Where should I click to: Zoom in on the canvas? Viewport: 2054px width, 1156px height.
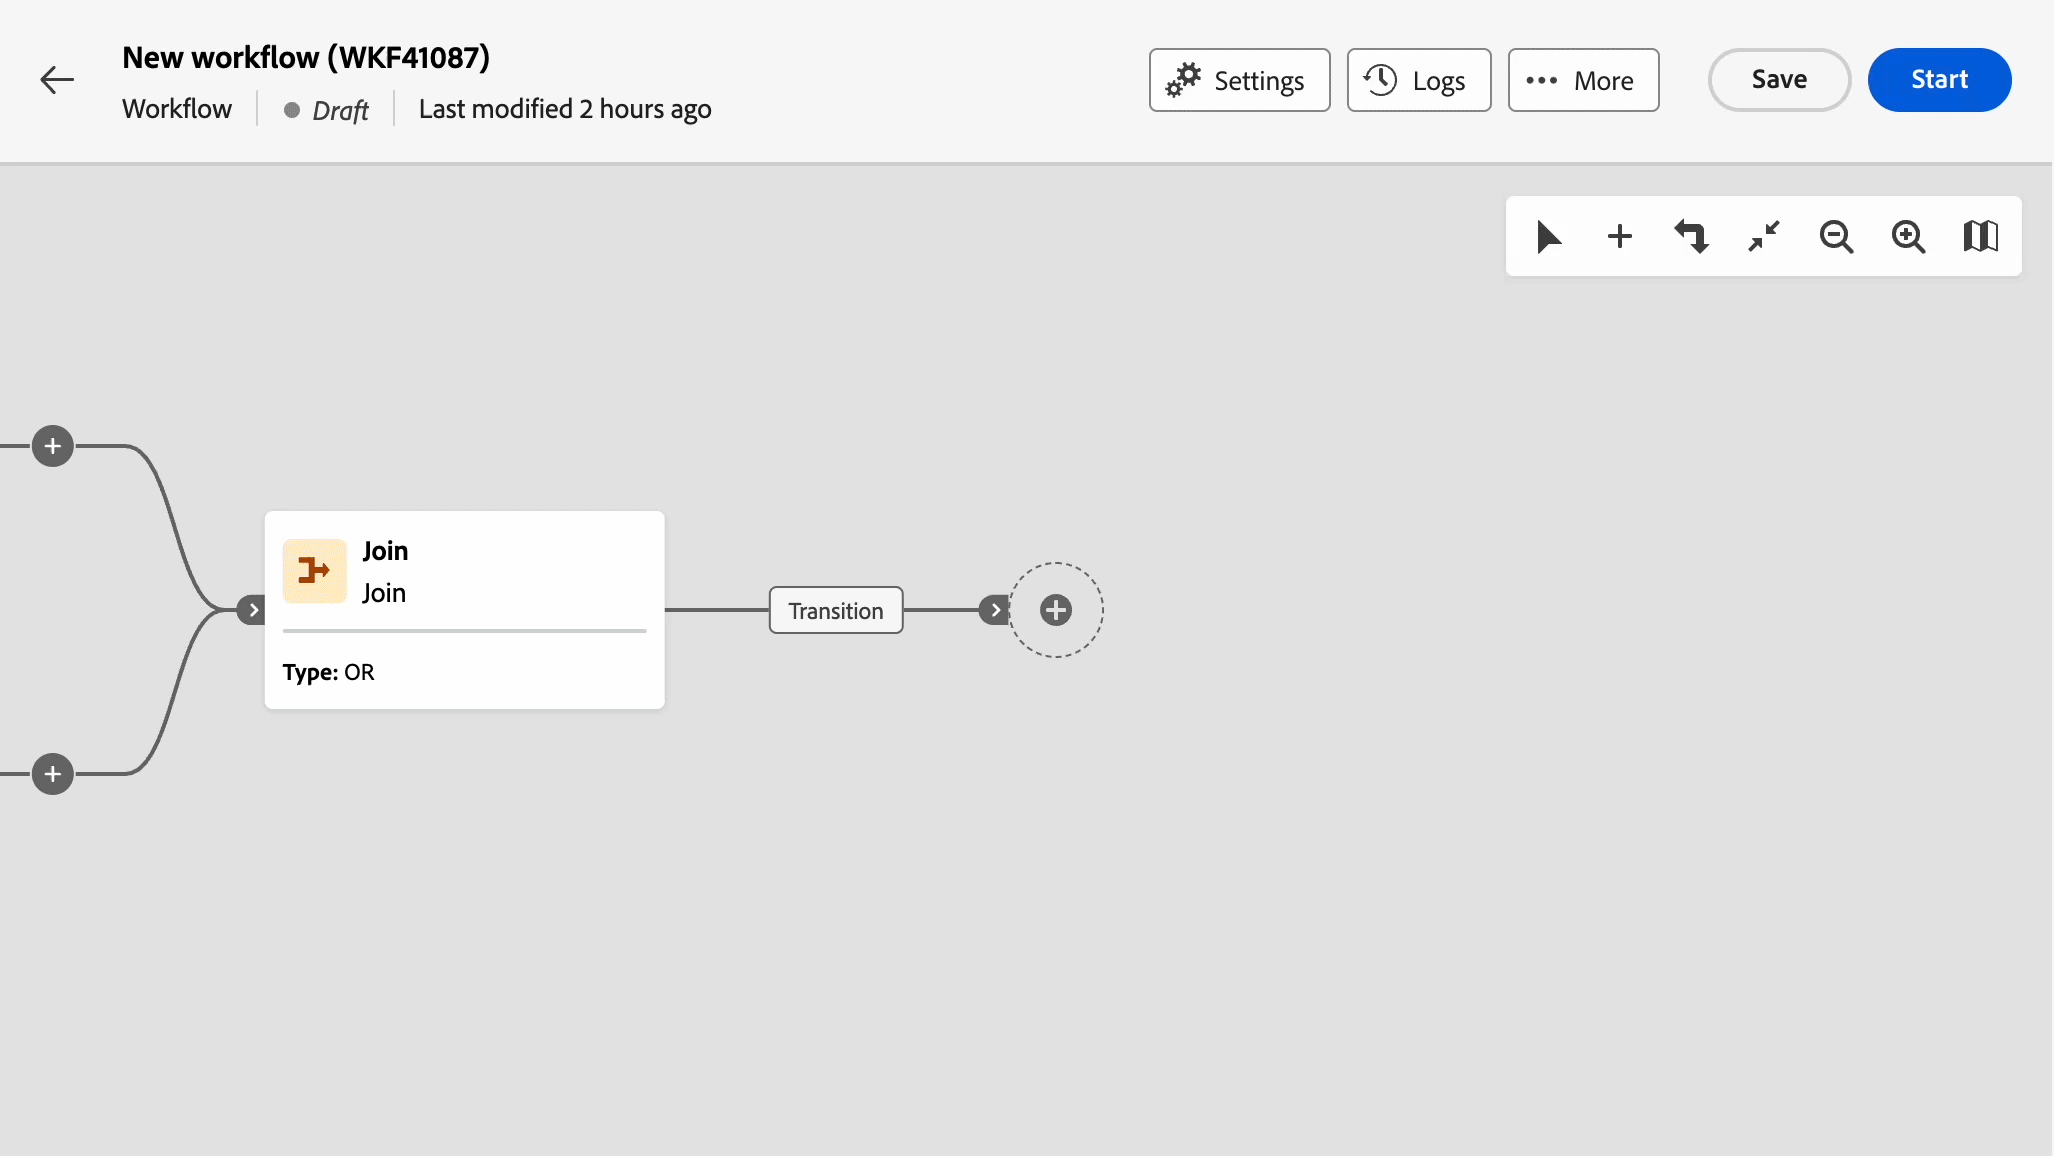coord(1908,237)
